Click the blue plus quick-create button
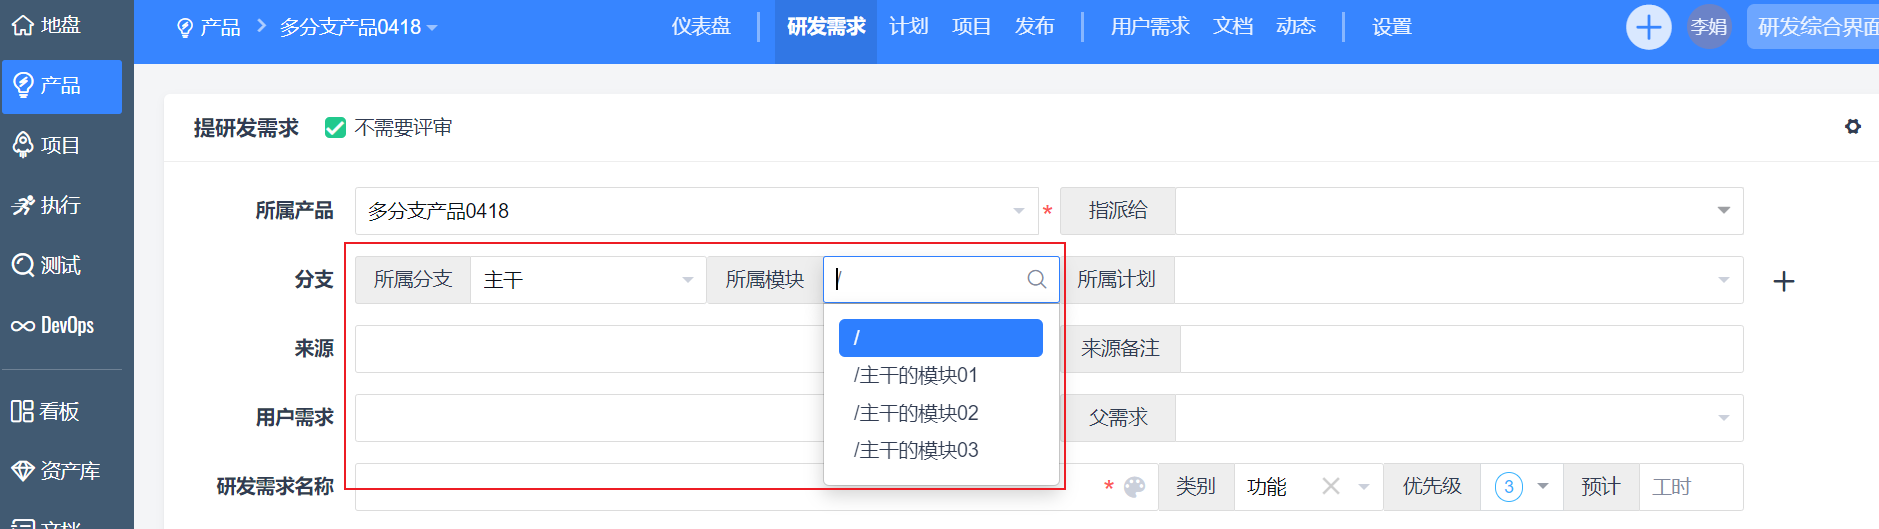The image size is (1879, 529). point(1648,27)
